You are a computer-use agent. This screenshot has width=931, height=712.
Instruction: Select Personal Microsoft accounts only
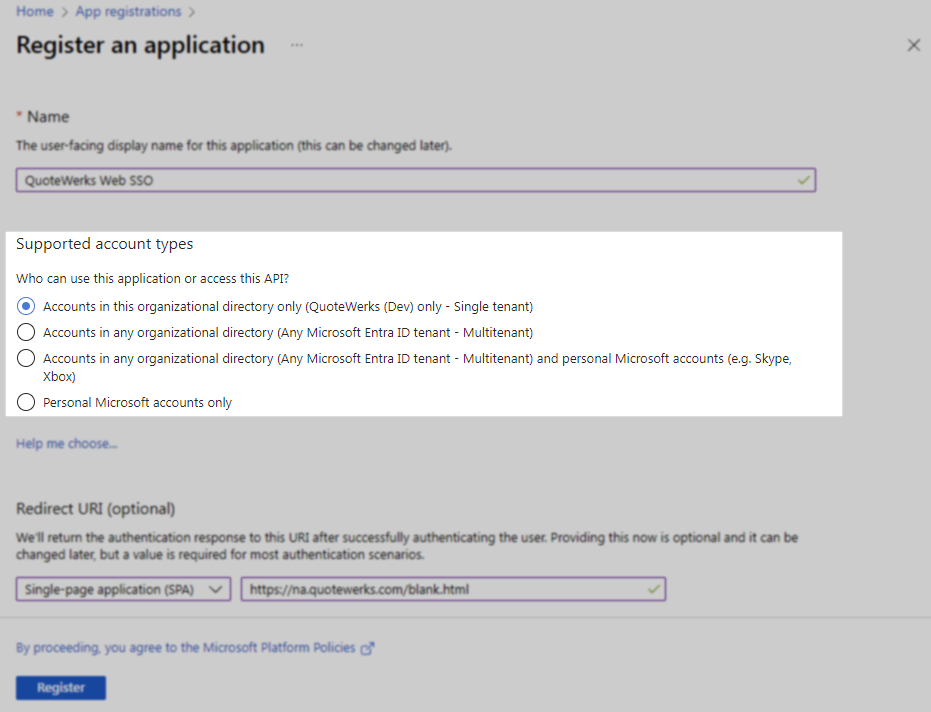pos(26,402)
